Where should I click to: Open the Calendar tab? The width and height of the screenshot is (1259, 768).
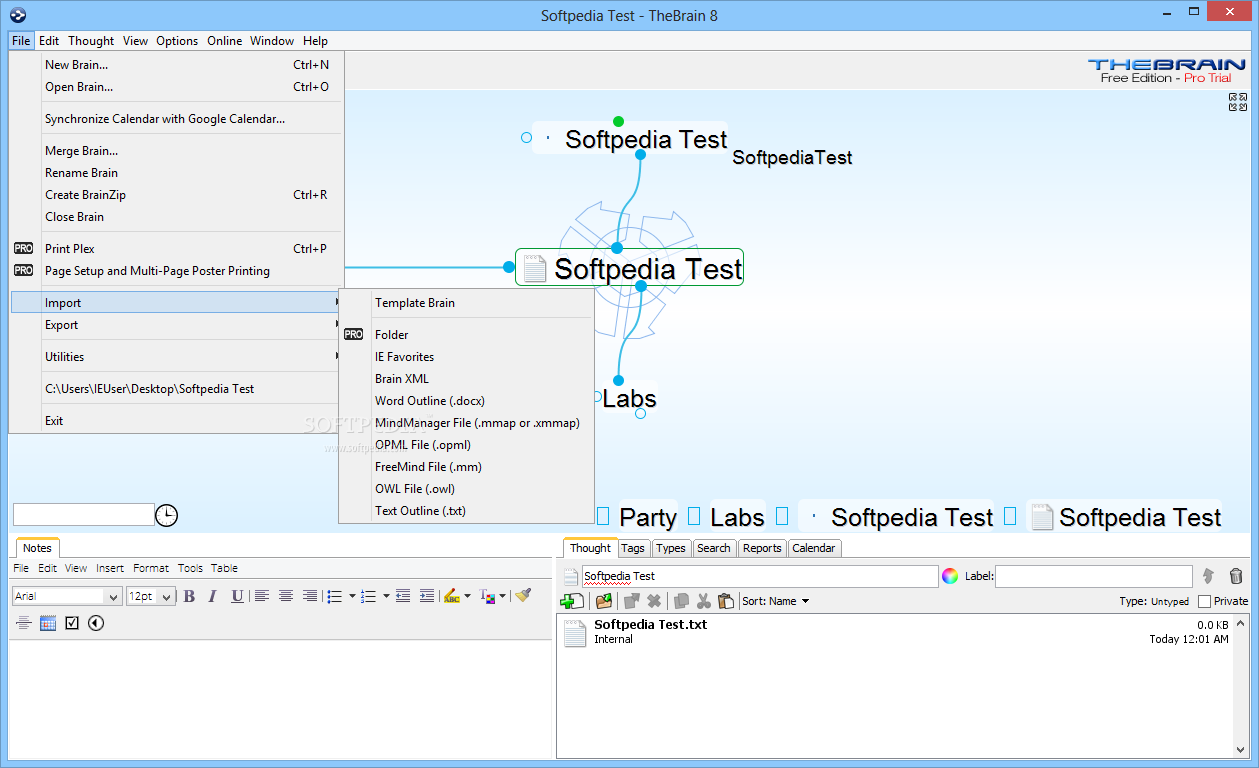pyautogui.click(x=814, y=548)
